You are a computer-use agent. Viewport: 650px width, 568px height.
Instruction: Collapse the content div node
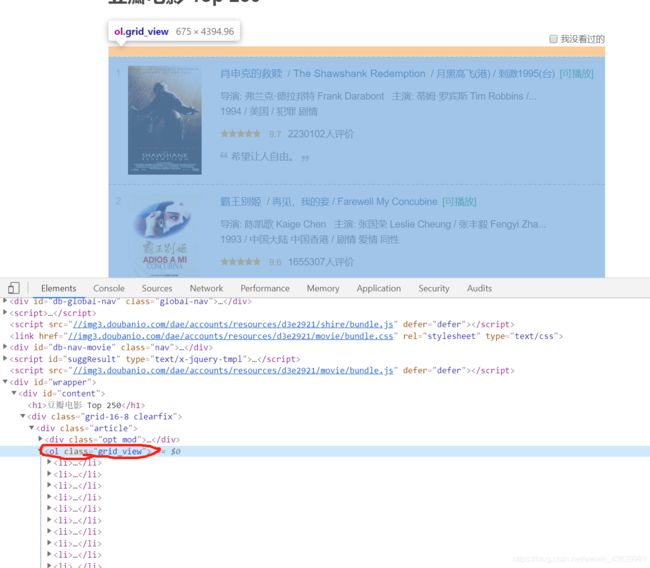tap(14, 393)
